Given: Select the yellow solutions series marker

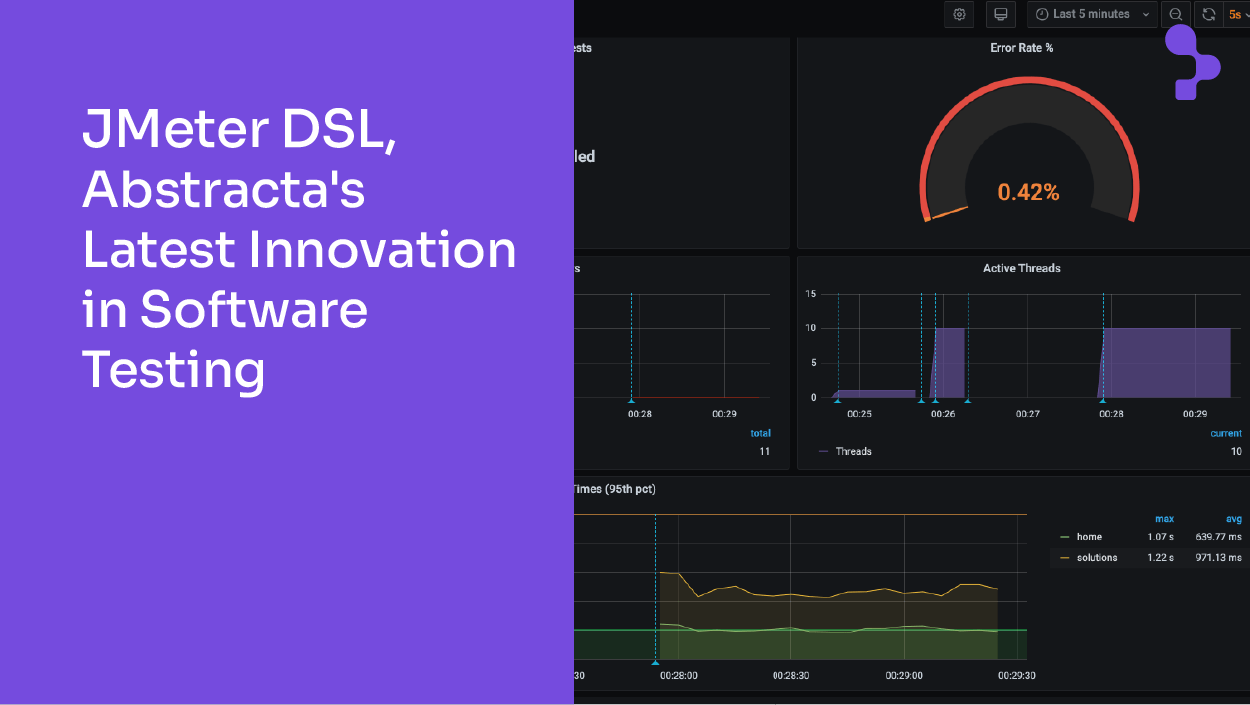Looking at the screenshot, I should click(x=1066, y=558).
